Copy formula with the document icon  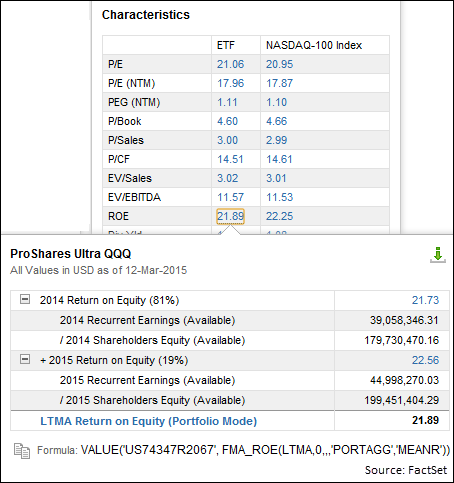(x=22, y=451)
